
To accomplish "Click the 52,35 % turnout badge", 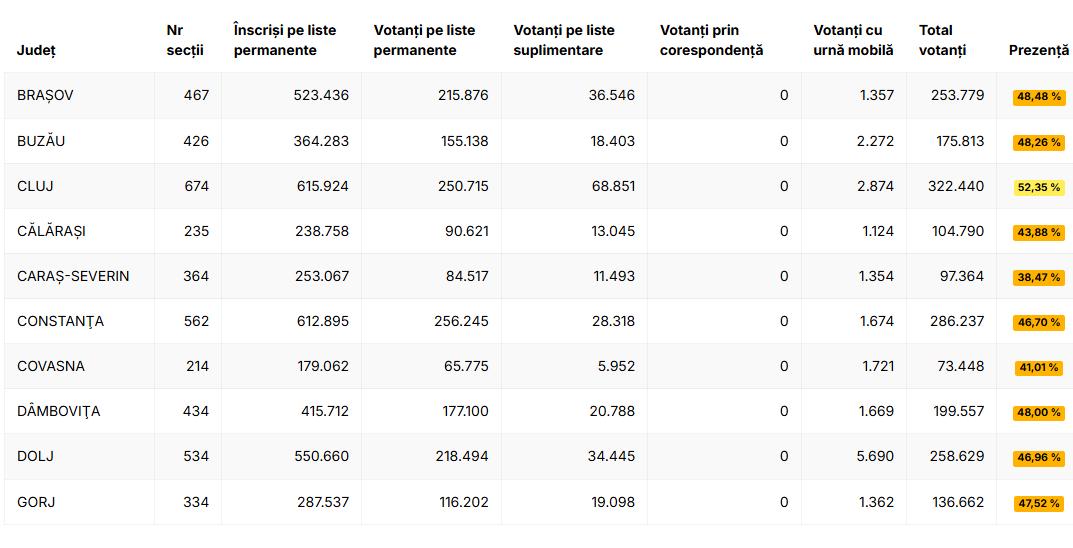I will pos(1038,187).
